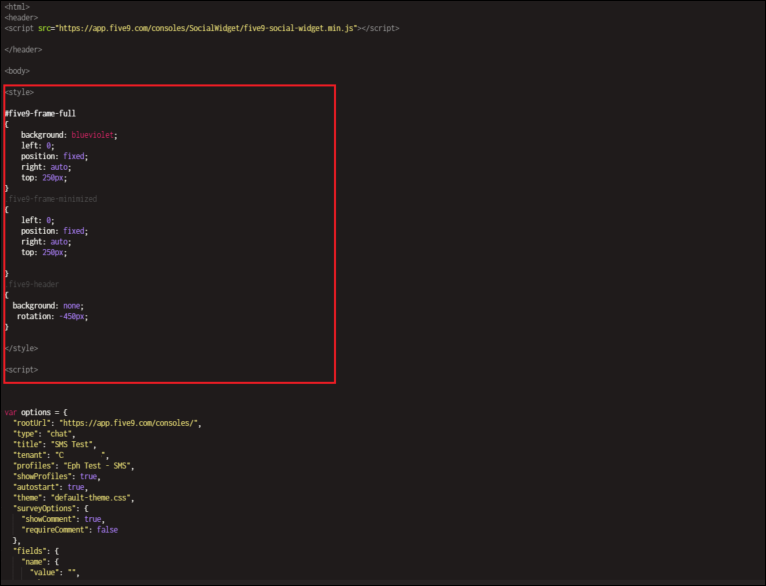Image resolution: width=766 pixels, height=586 pixels.
Task: Click the "fields": { line
Action: 36,551
